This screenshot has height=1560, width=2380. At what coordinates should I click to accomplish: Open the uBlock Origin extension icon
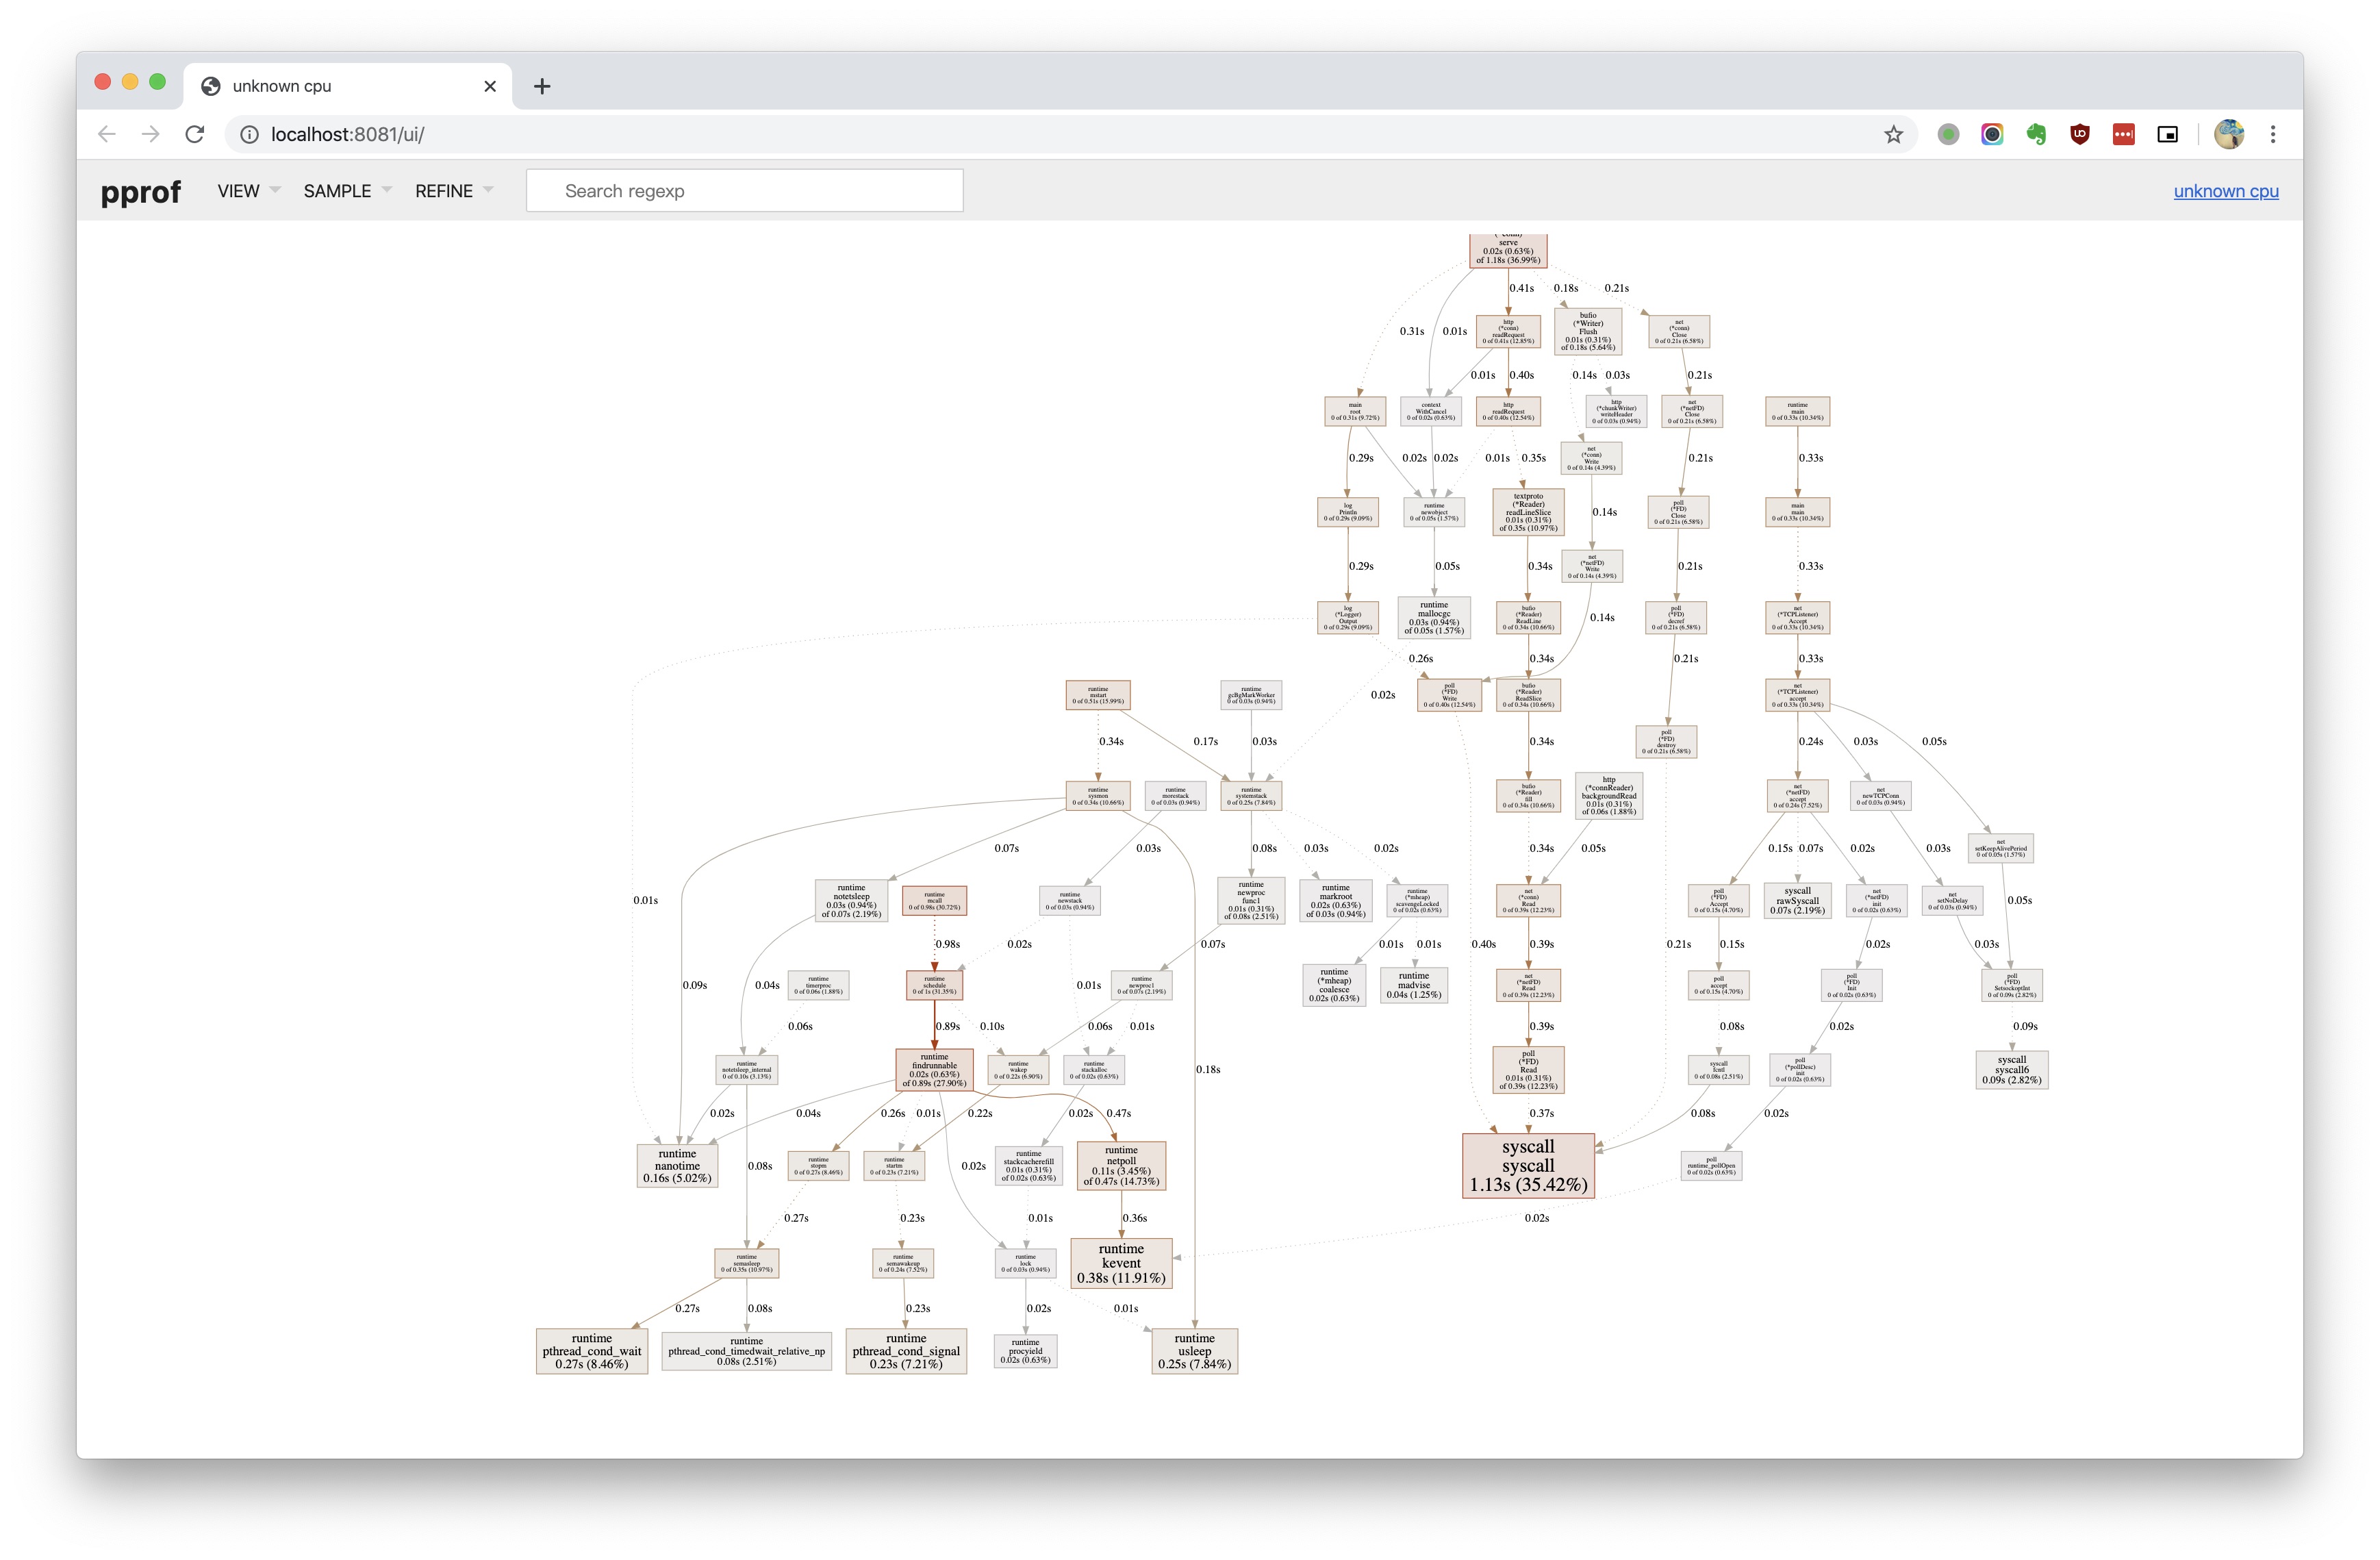tap(2080, 134)
